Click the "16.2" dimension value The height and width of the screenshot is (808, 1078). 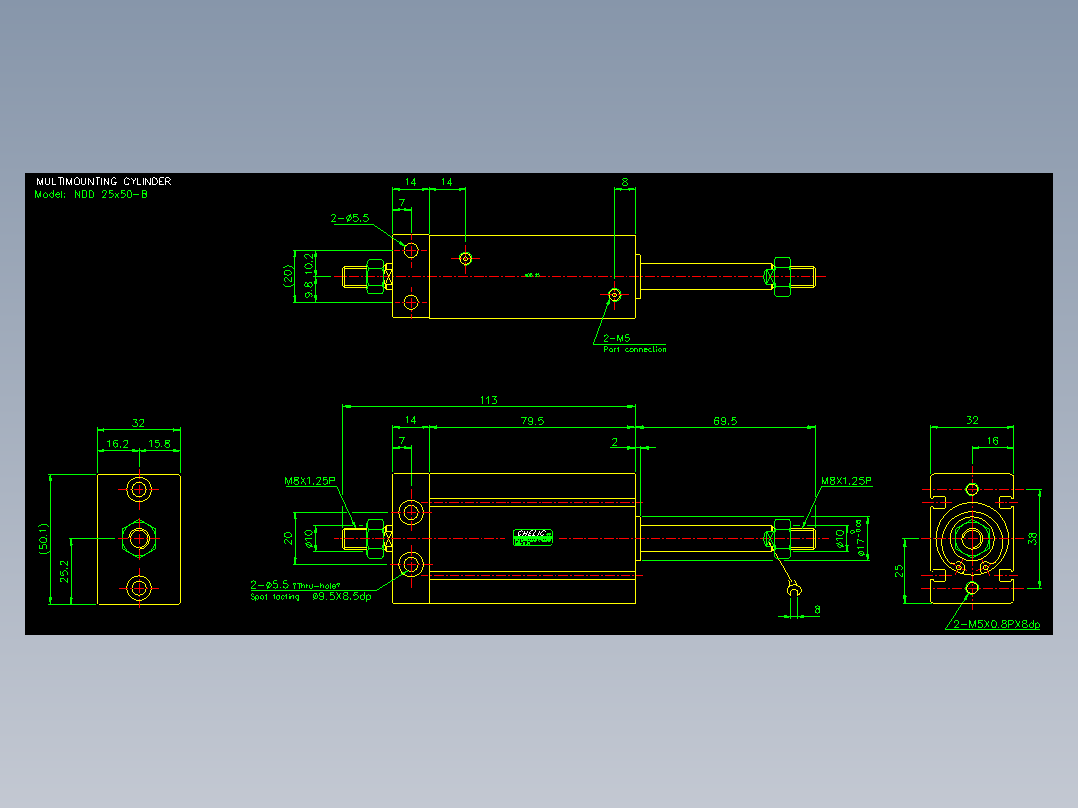pyautogui.click(x=118, y=444)
